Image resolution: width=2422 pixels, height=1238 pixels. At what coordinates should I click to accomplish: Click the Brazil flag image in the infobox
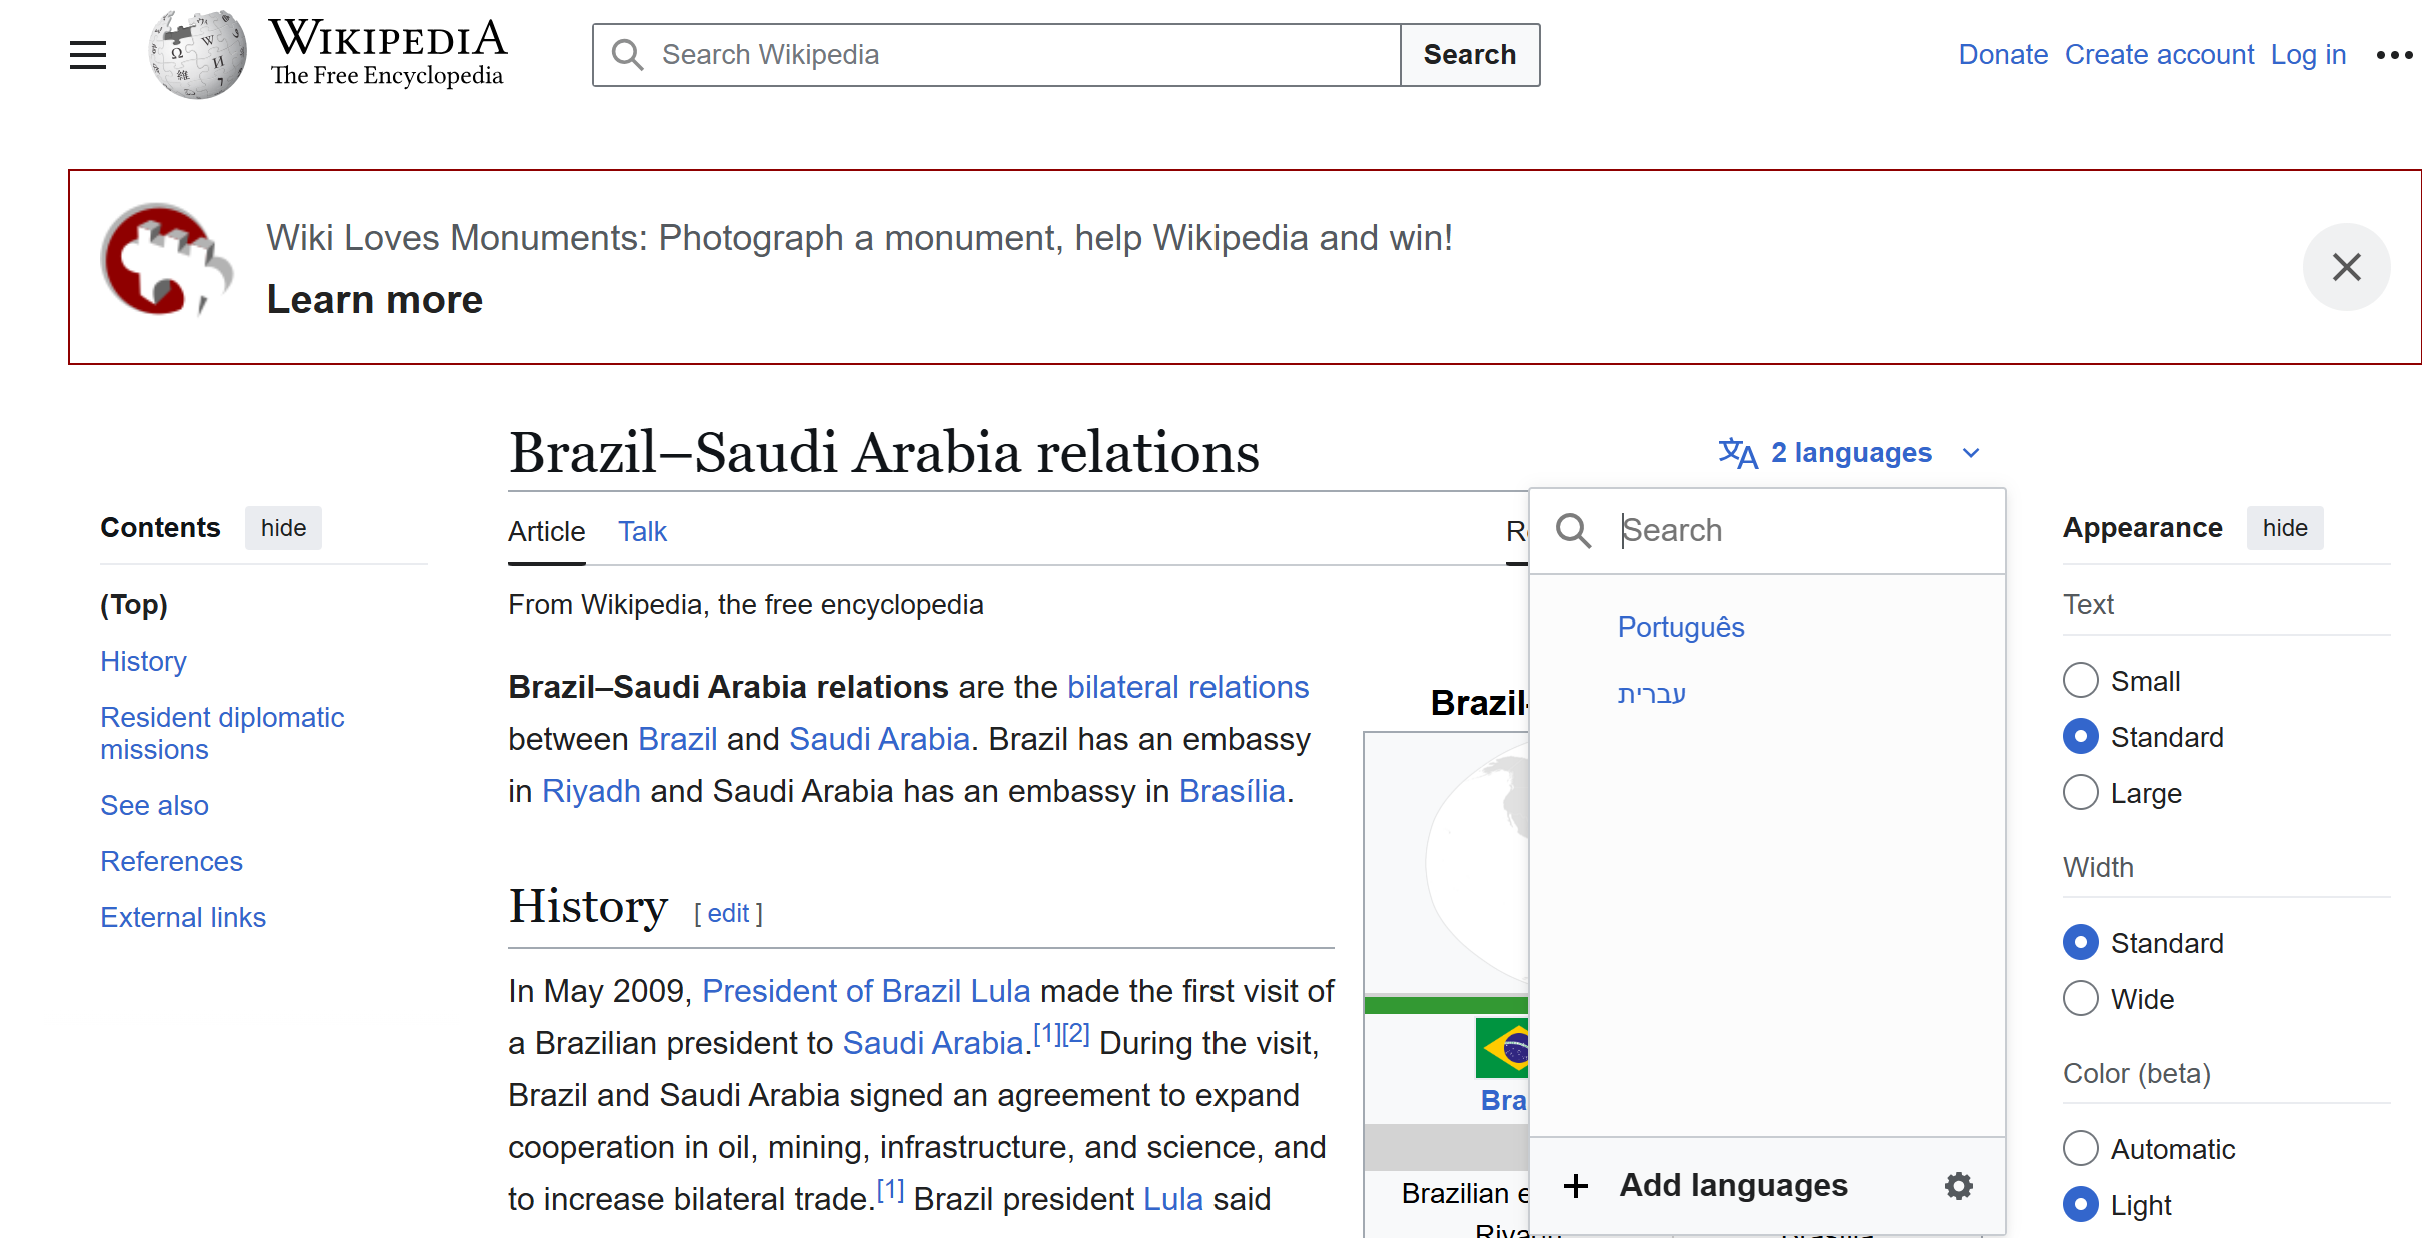[1502, 1048]
